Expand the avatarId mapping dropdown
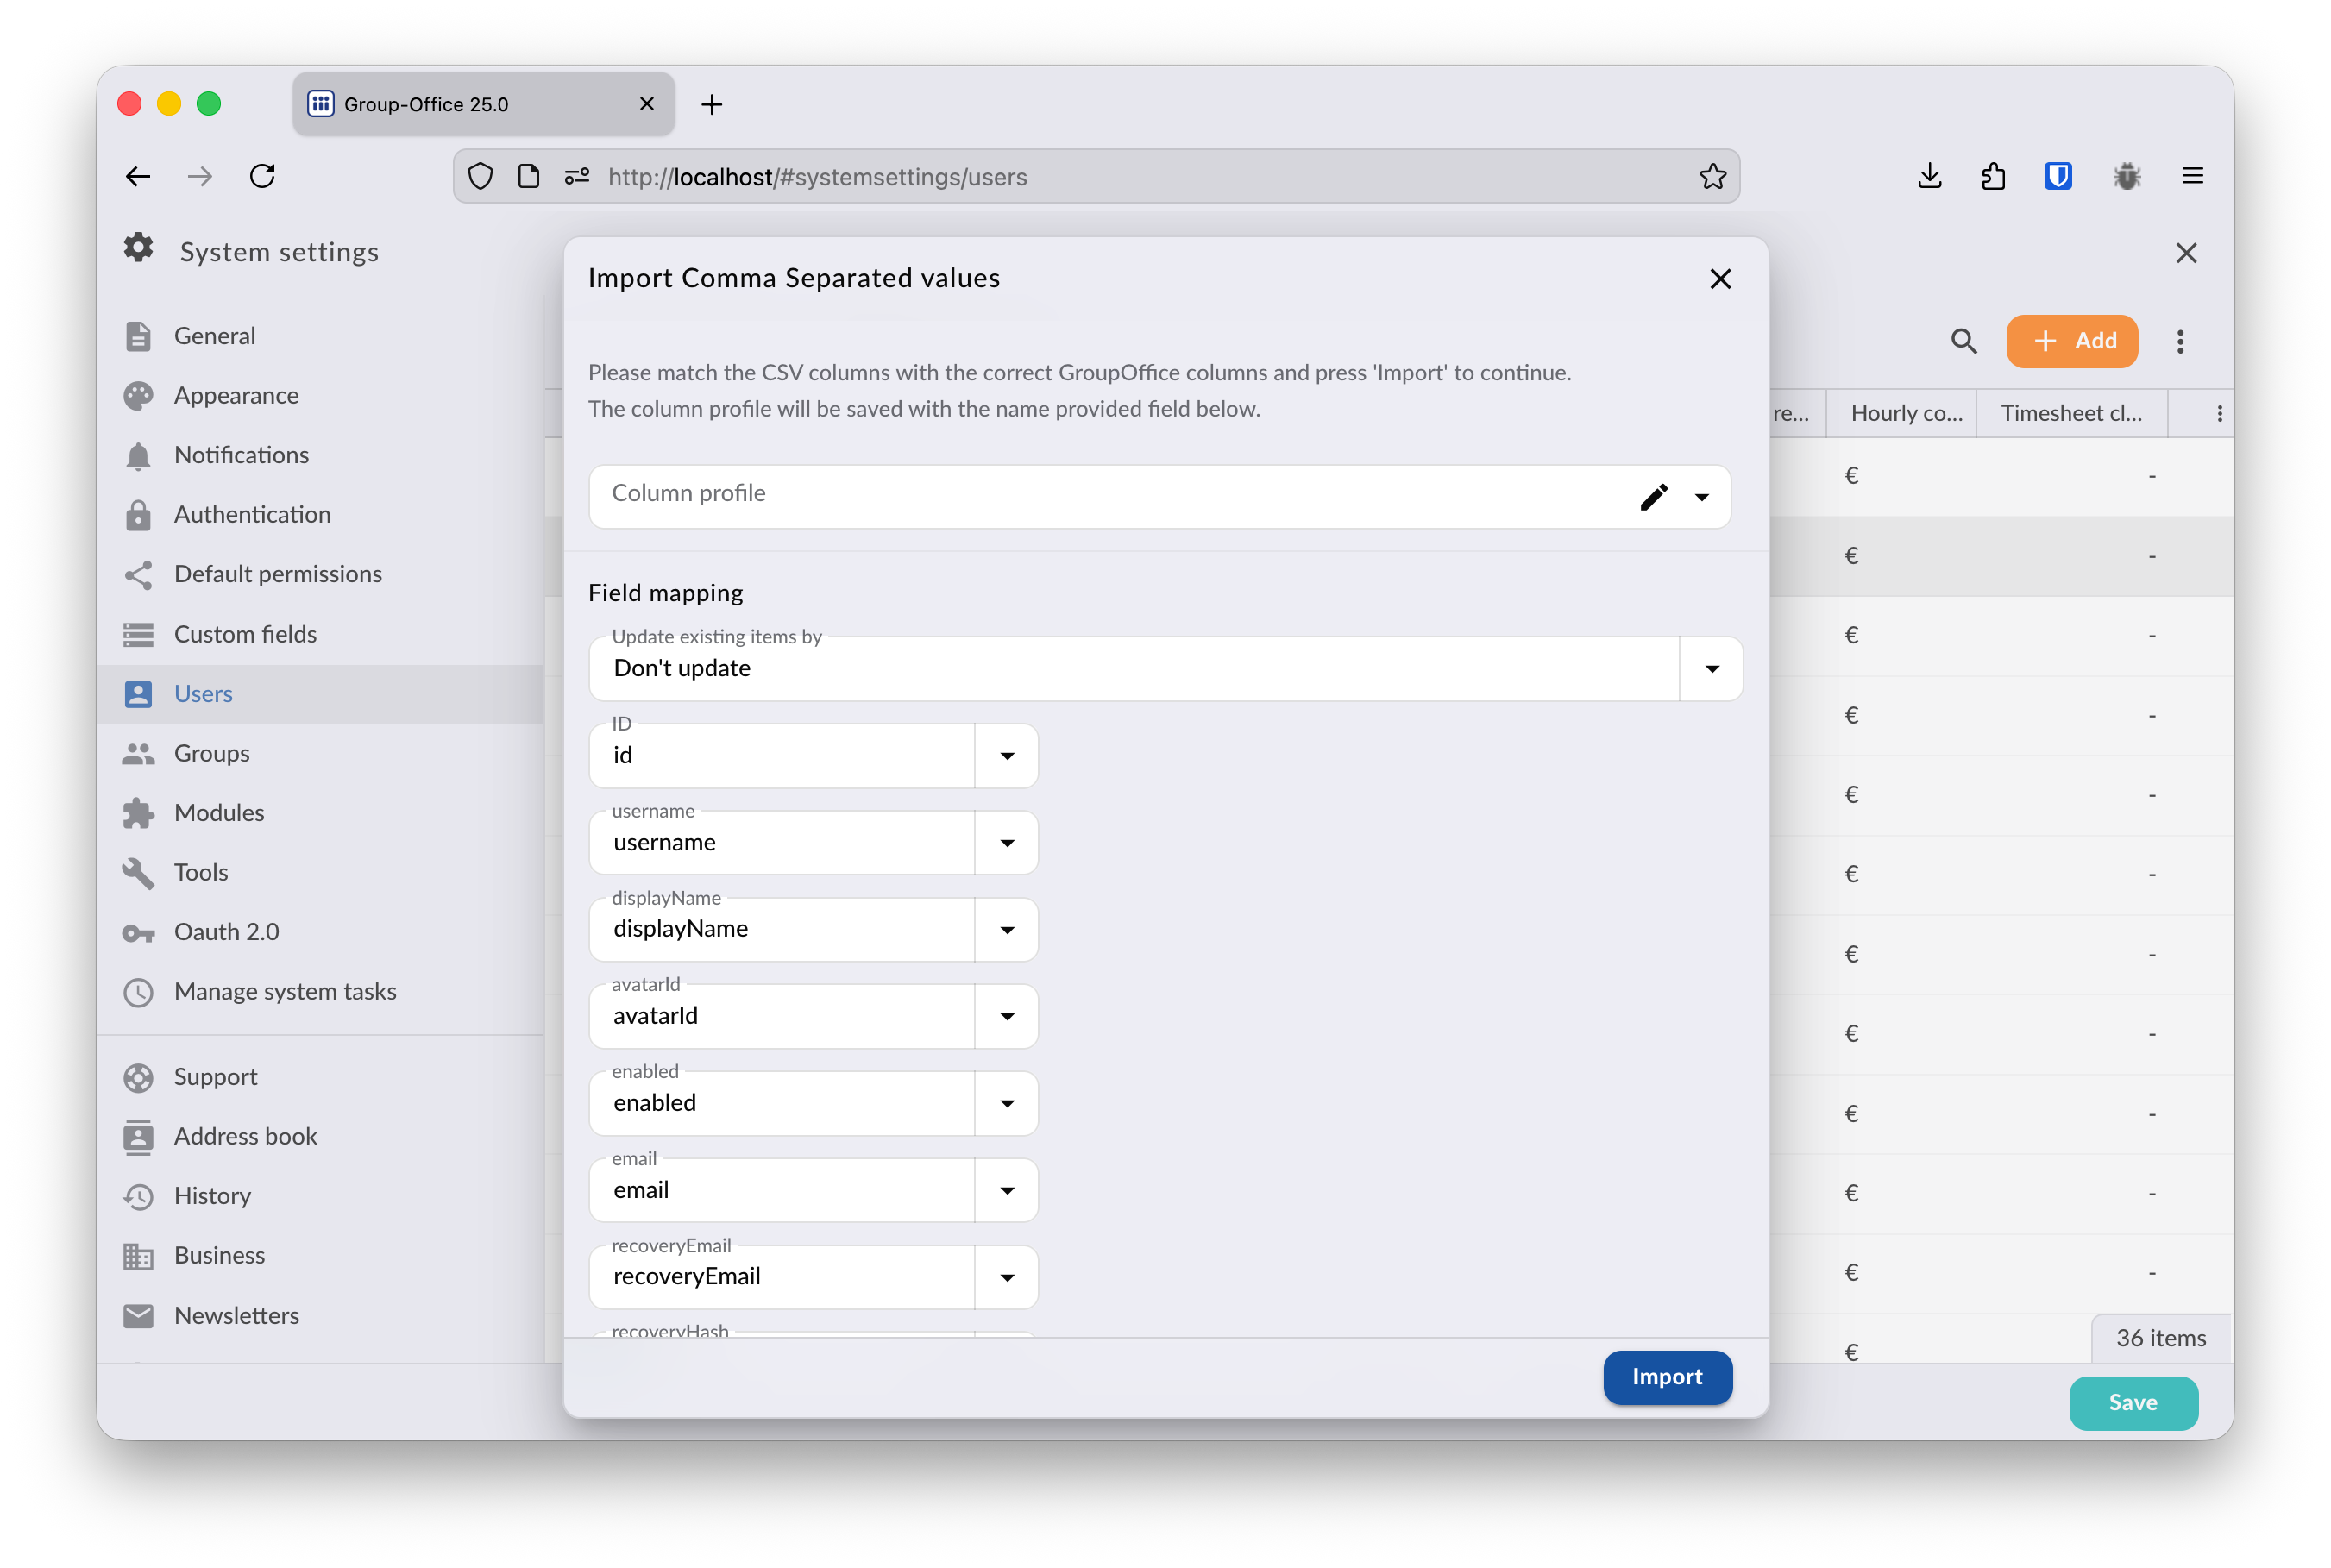The width and height of the screenshot is (2331, 1568). coord(1007,1016)
